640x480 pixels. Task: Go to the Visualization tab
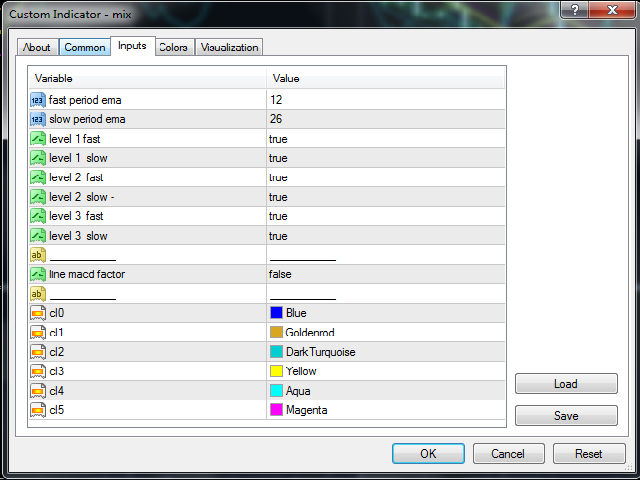click(229, 47)
